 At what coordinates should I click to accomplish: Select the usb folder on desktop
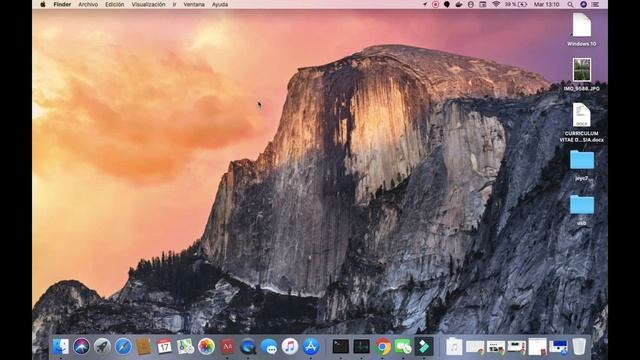click(x=582, y=205)
